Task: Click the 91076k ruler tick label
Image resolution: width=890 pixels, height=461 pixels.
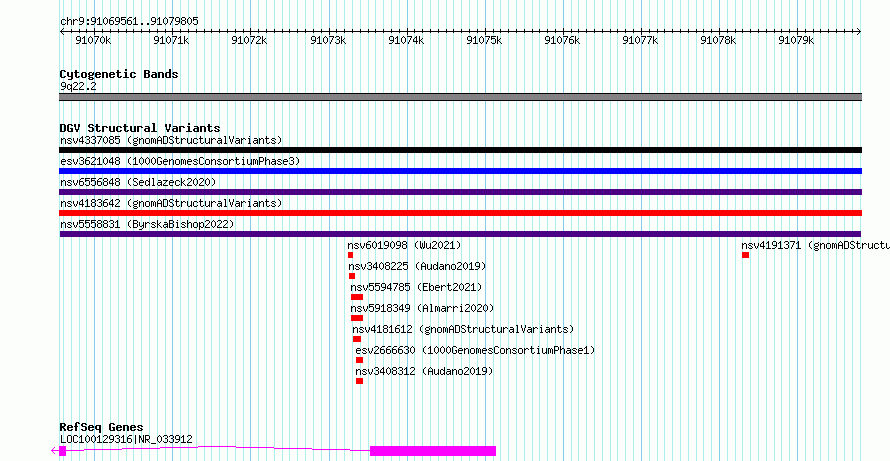Action: (x=562, y=40)
